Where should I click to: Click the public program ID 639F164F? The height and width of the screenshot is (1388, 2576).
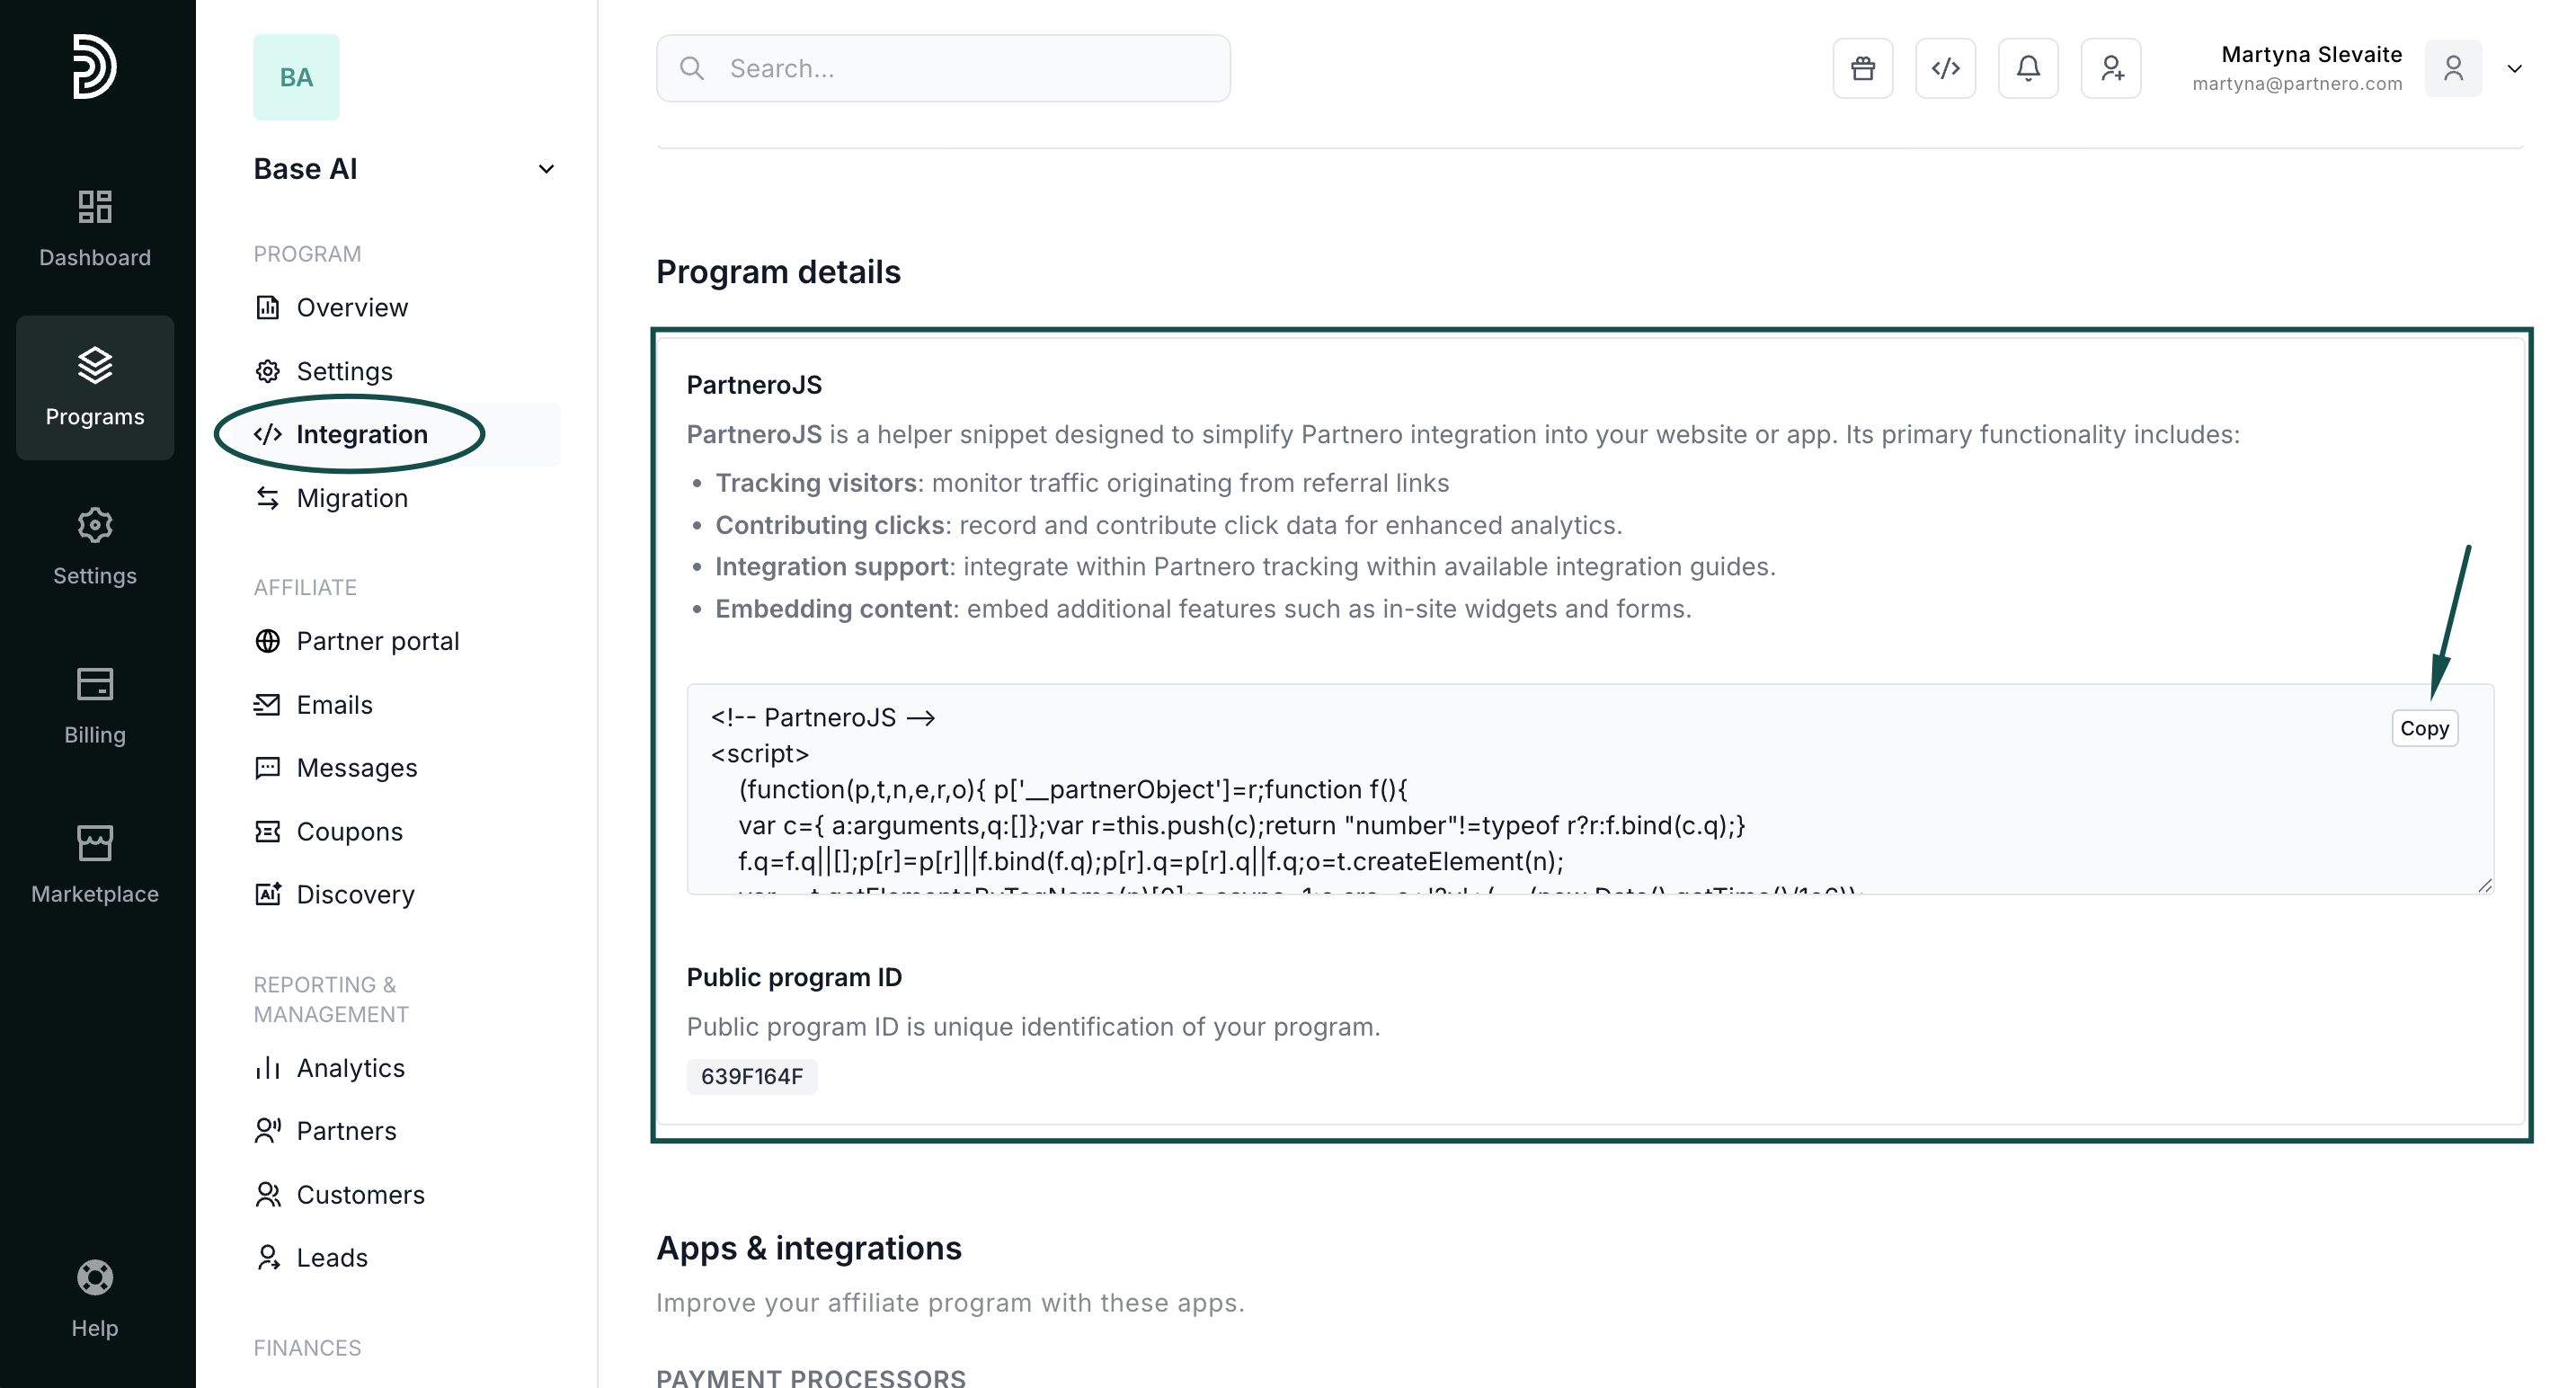[x=751, y=1076]
